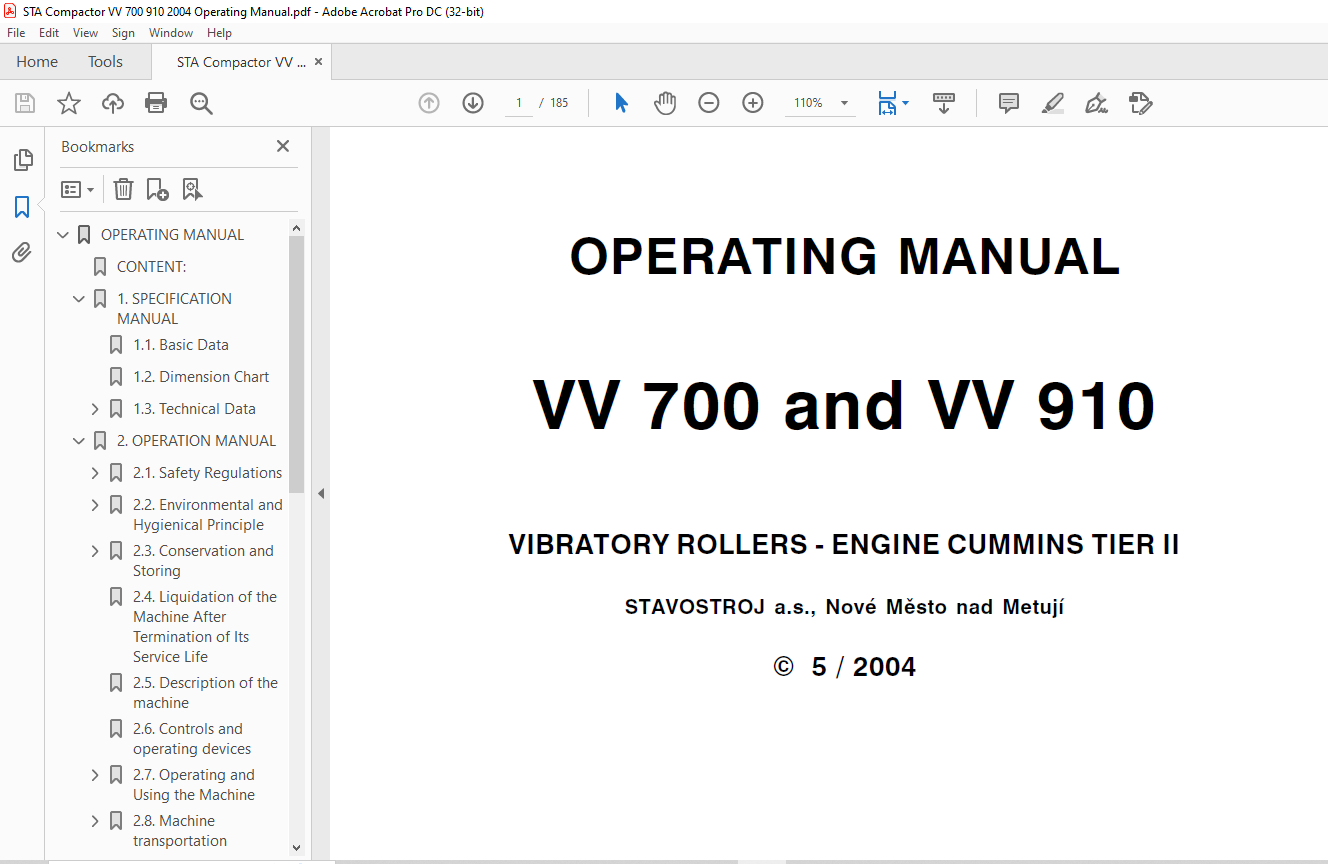Go to next page arrow
The height and width of the screenshot is (864, 1328).
(x=473, y=103)
